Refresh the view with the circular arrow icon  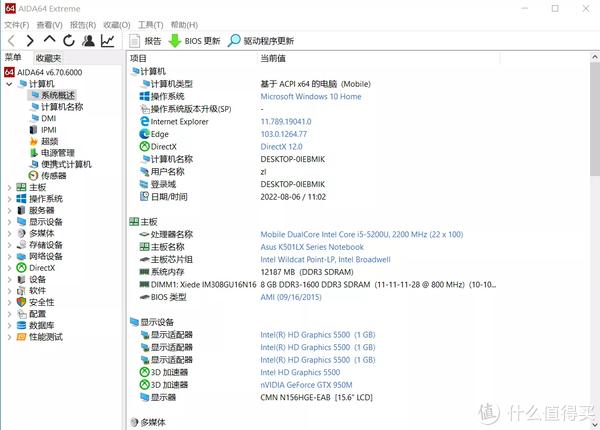click(69, 41)
